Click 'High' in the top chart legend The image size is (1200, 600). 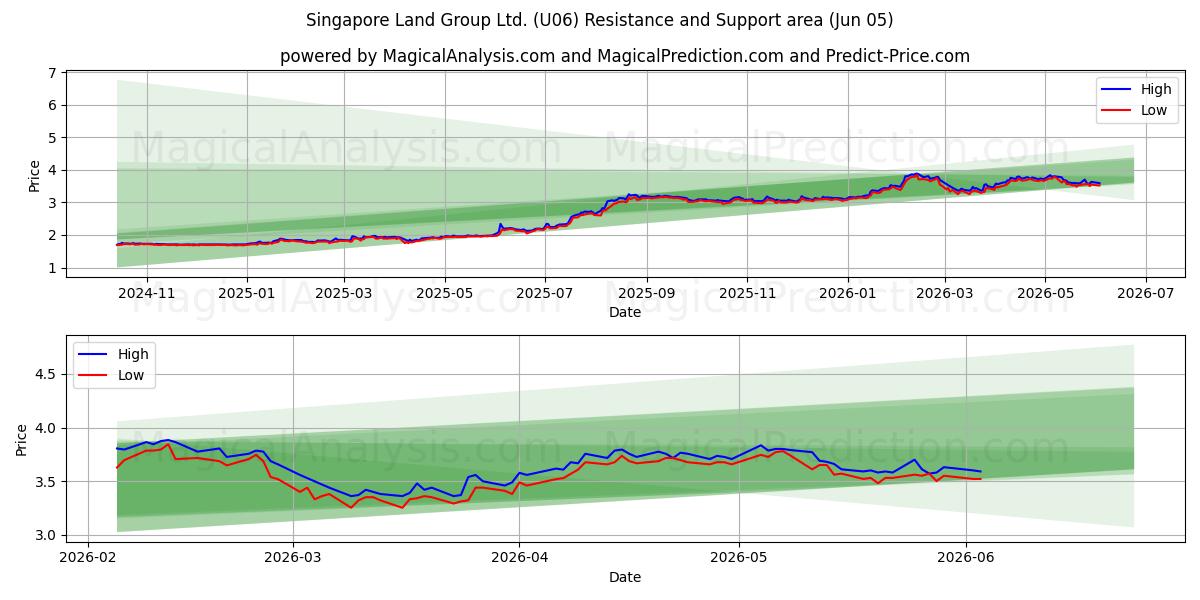pyautogui.click(x=1156, y=89)
